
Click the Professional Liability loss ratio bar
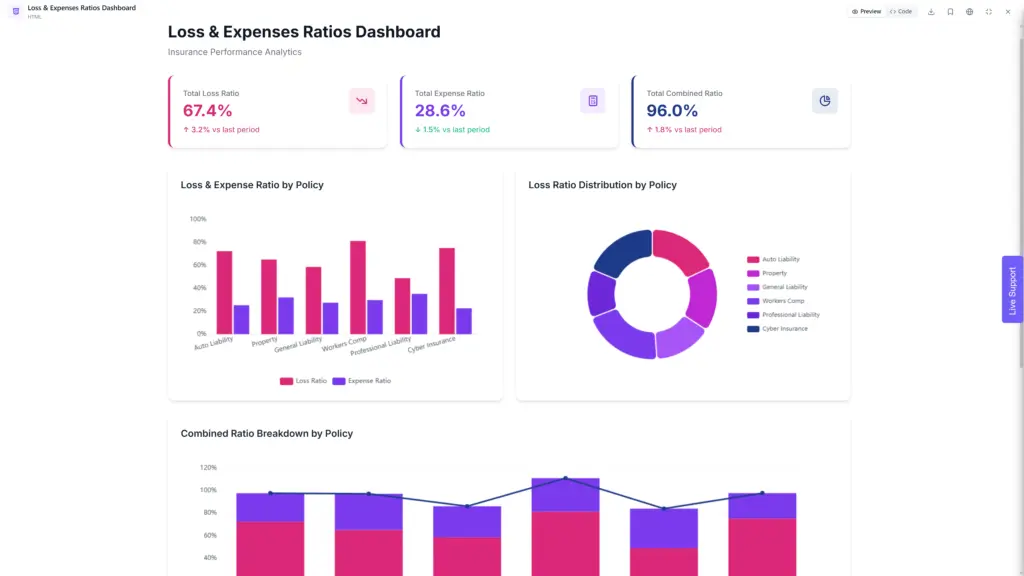402,306
